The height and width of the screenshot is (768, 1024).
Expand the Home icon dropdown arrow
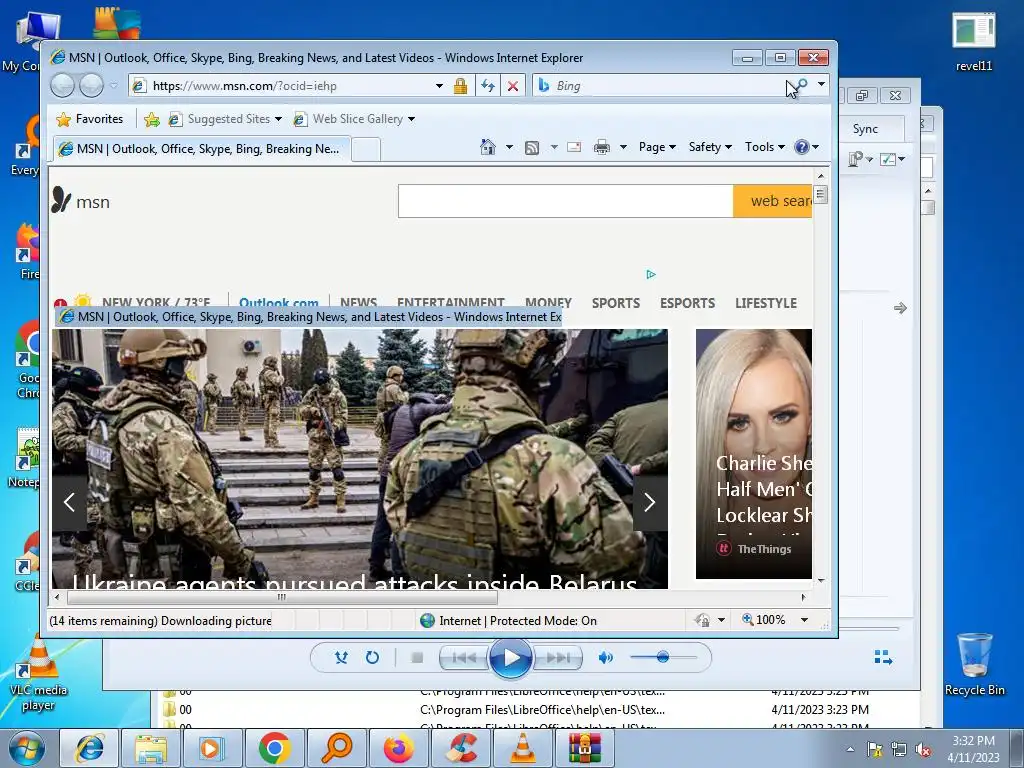coord(509,147)
